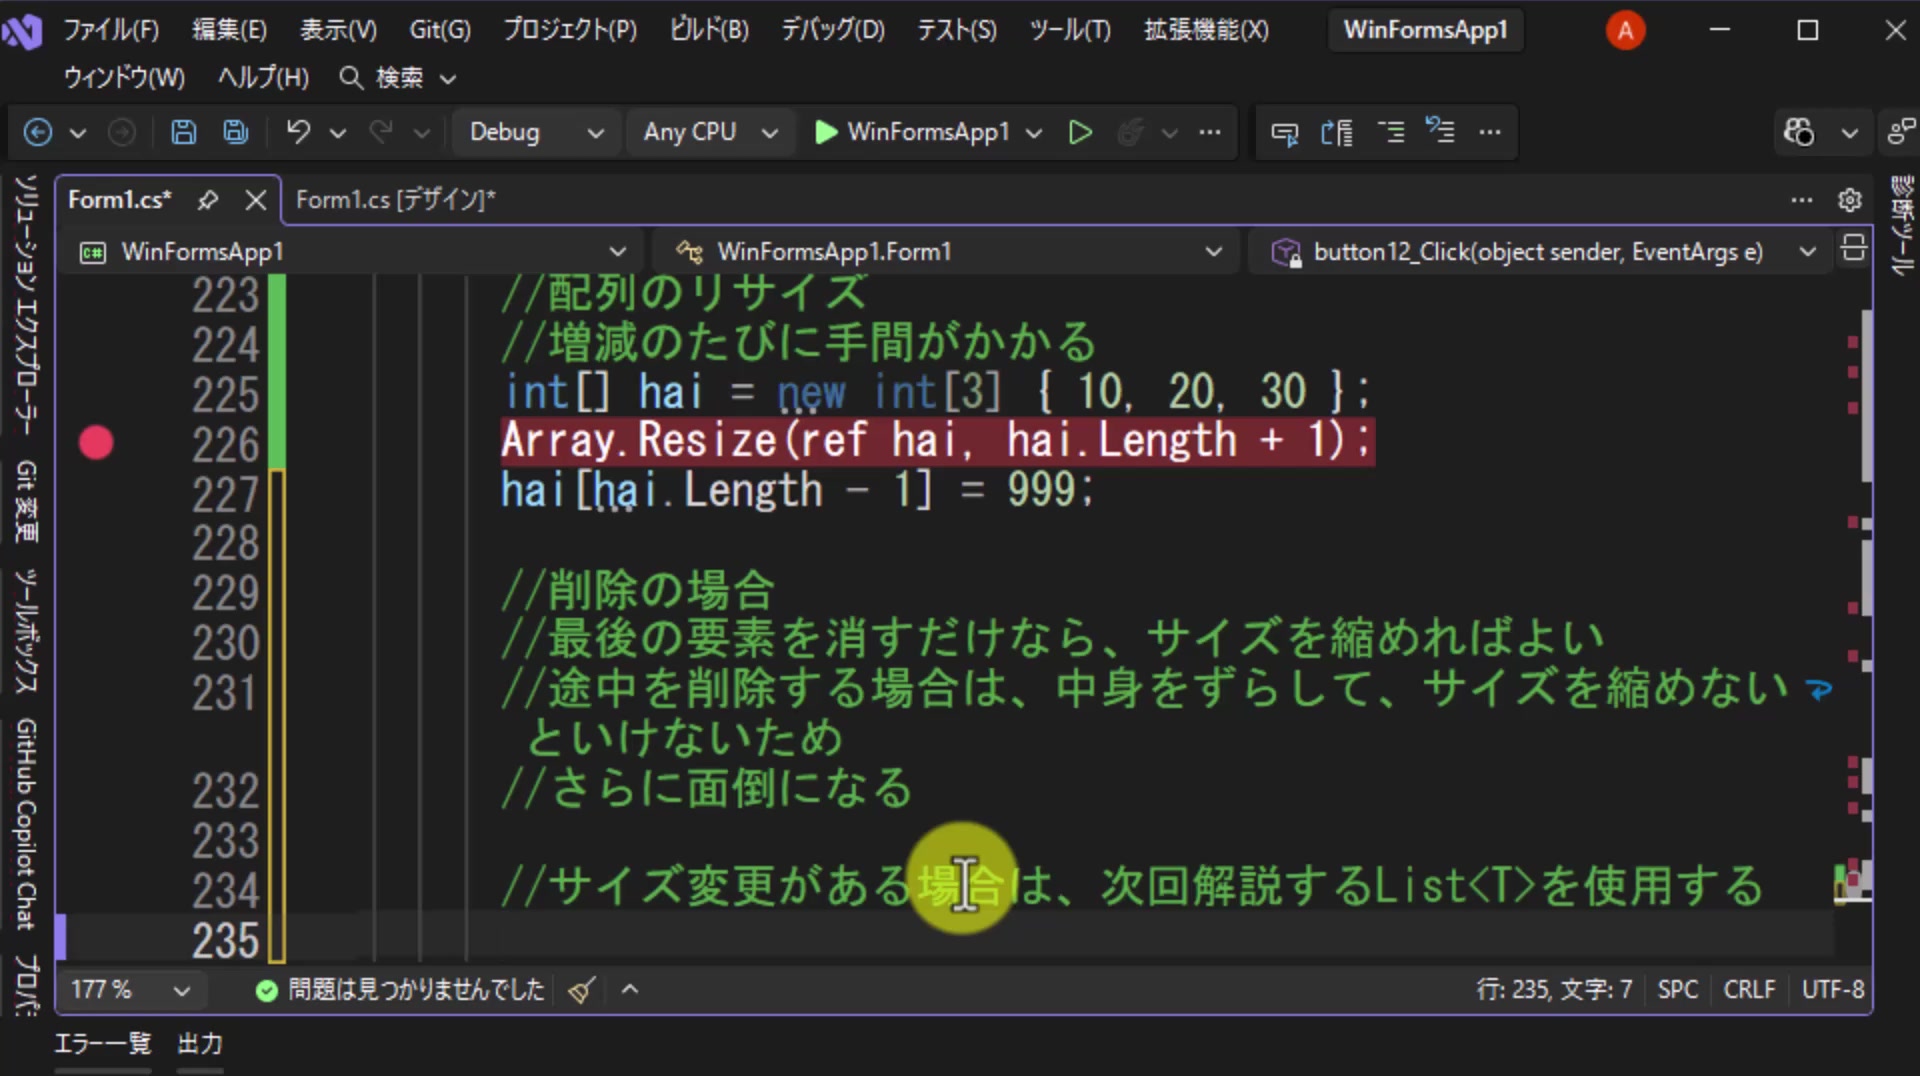Open user account avatar A
The width and height of the screenshot is (1920, 1076).
[x=1625, y=31]
